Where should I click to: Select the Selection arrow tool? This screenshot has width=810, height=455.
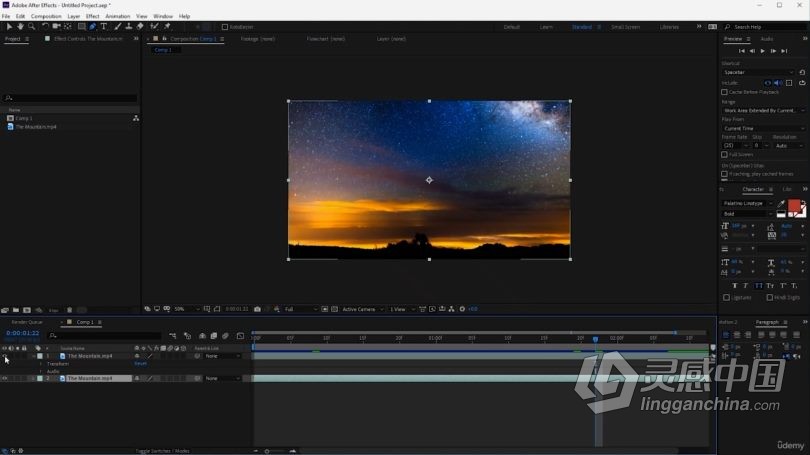[x=9, y=26]
